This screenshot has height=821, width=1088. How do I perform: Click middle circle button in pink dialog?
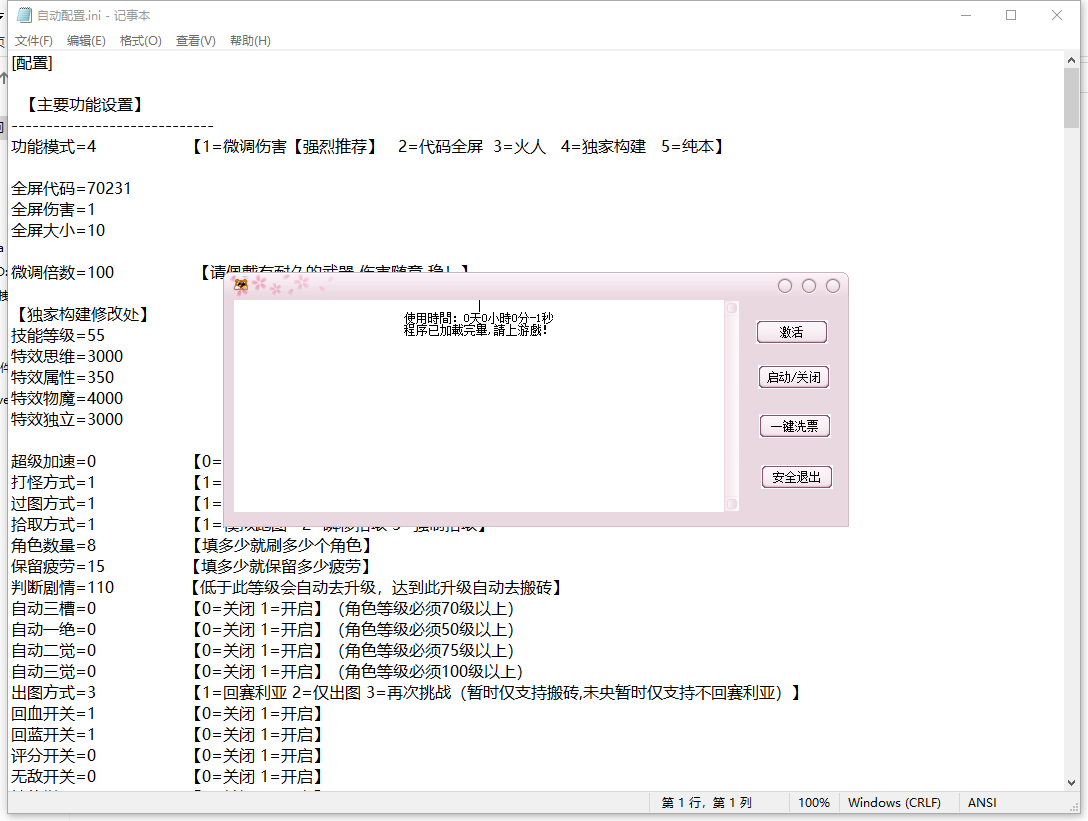coord(809,286)
